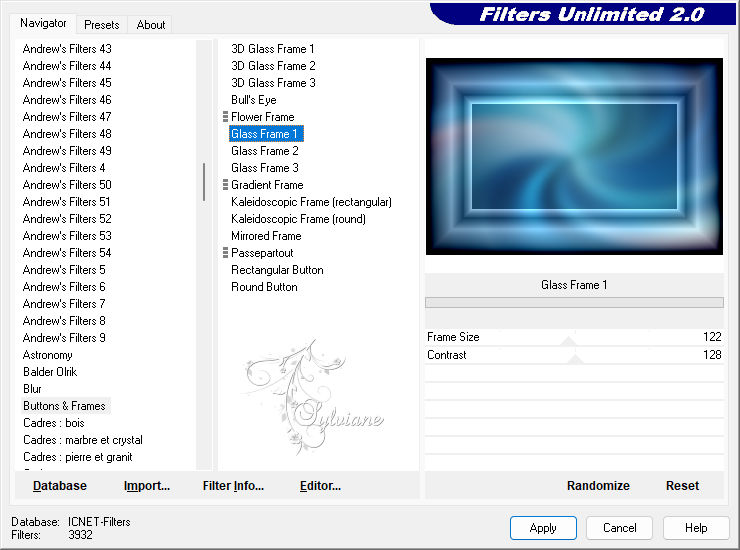Click the Apply button
This screenshot has width=740, height=550.
point(543,528)
